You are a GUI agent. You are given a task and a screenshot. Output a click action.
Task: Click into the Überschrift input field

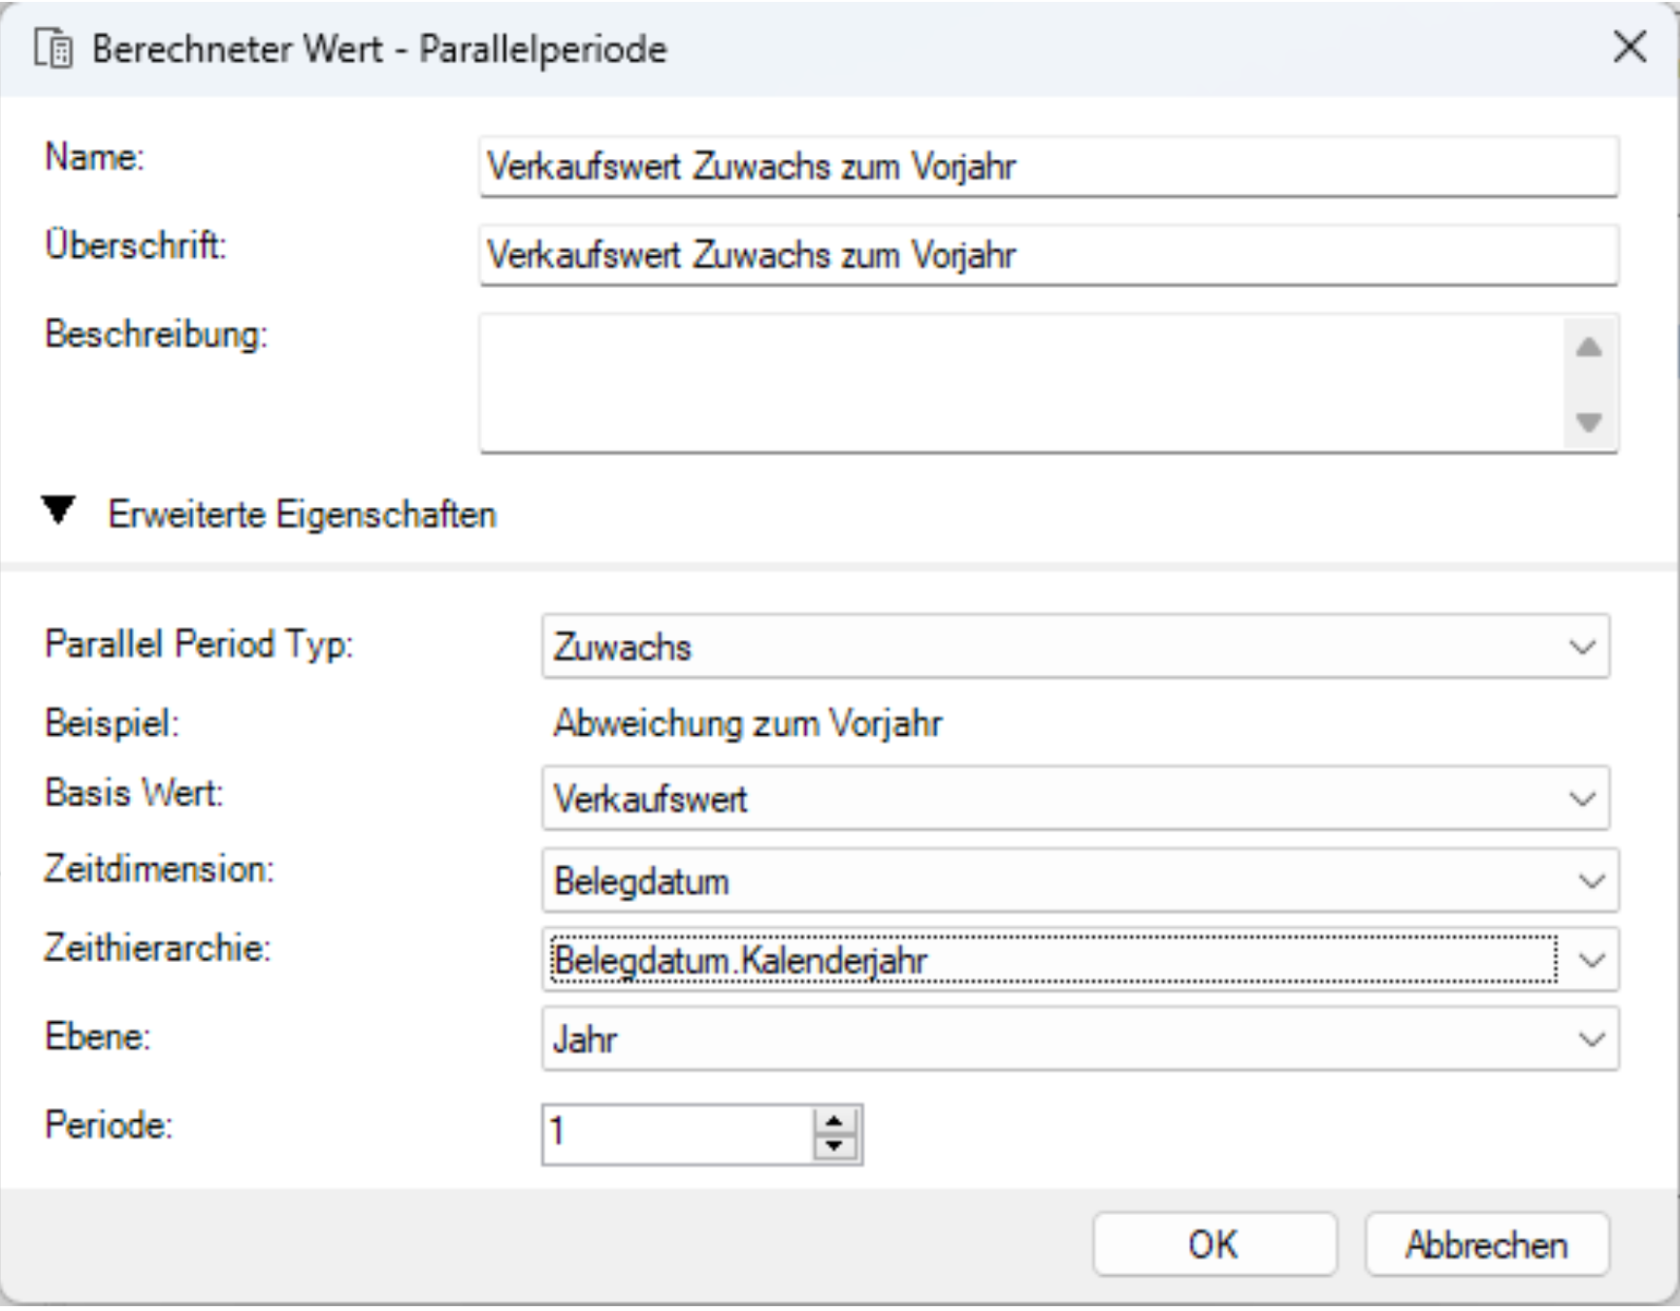pyautogui.click(x=1048, y=255)
